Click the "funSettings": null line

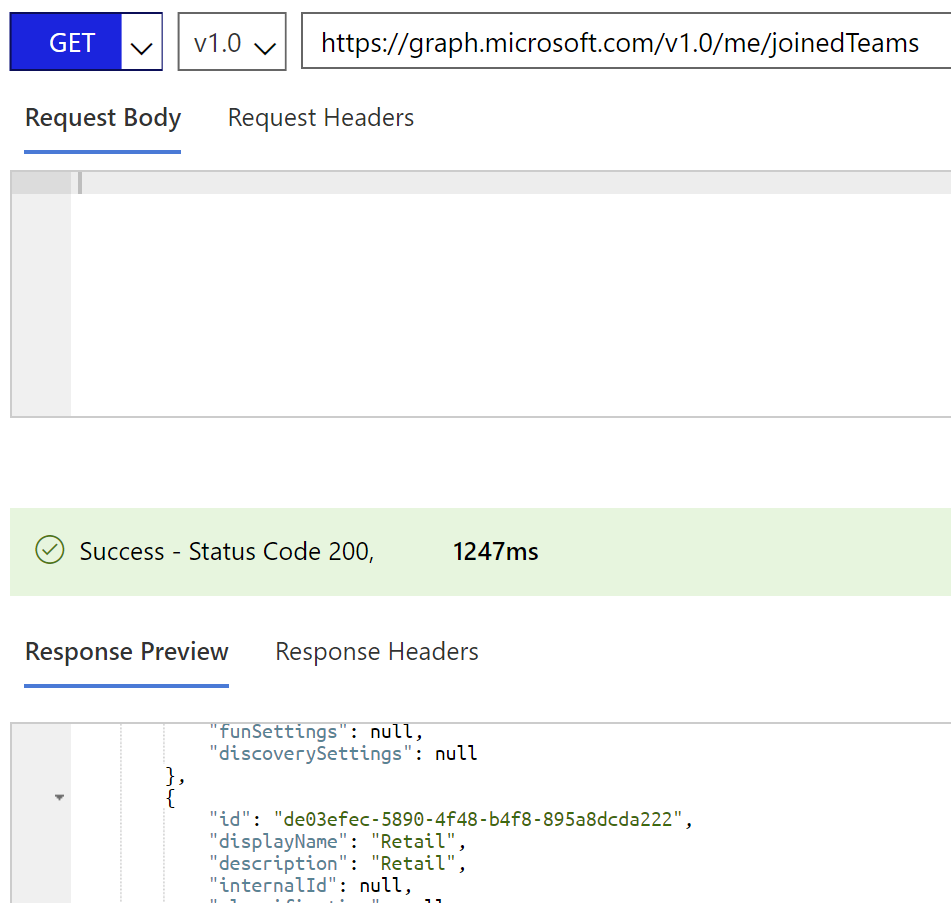pyautogui.click(x=316, y=731)
